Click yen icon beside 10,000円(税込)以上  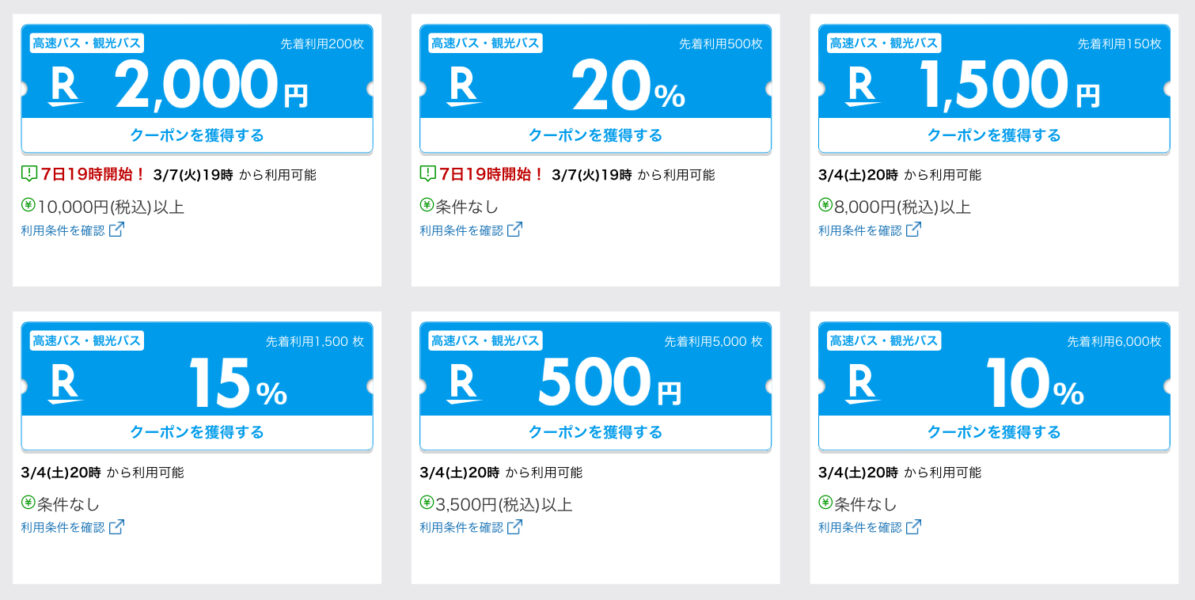28,205
